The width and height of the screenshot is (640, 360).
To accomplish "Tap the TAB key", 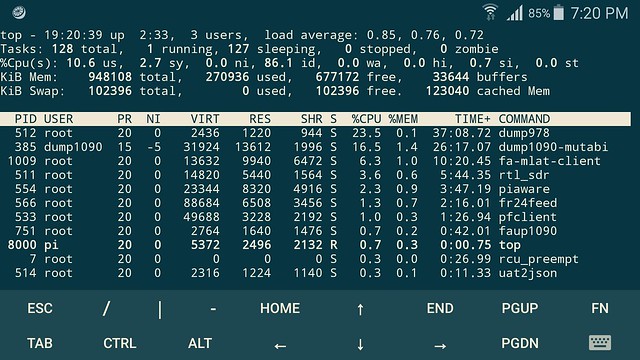I will coord(40,343).
